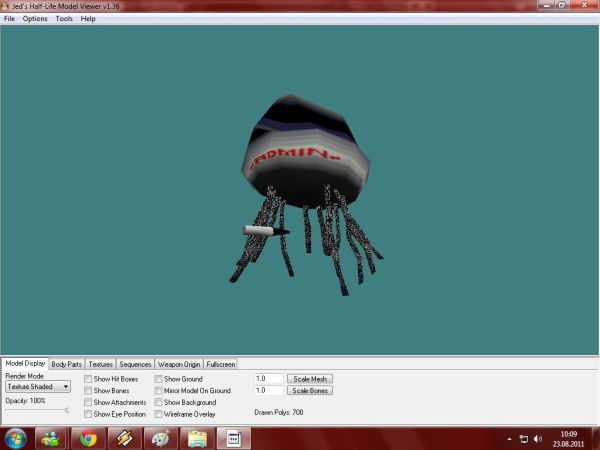Enable Show Hit Boxes checkbox
Viewport: 600px width, 450px height.
[x=88, y=380]
